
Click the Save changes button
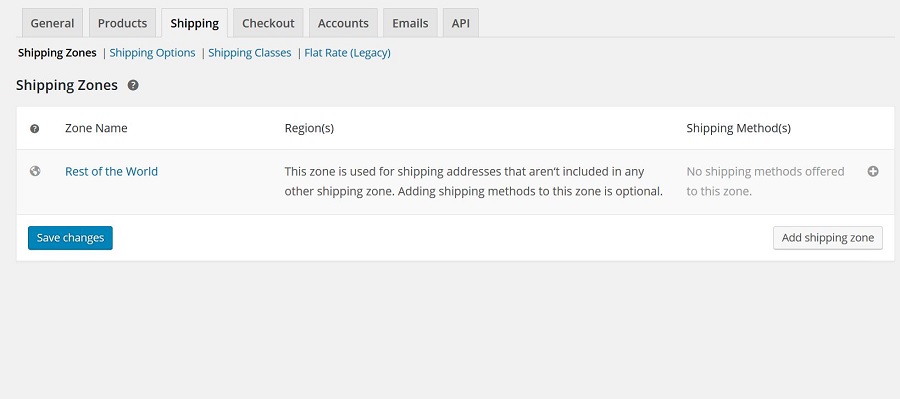70,238
